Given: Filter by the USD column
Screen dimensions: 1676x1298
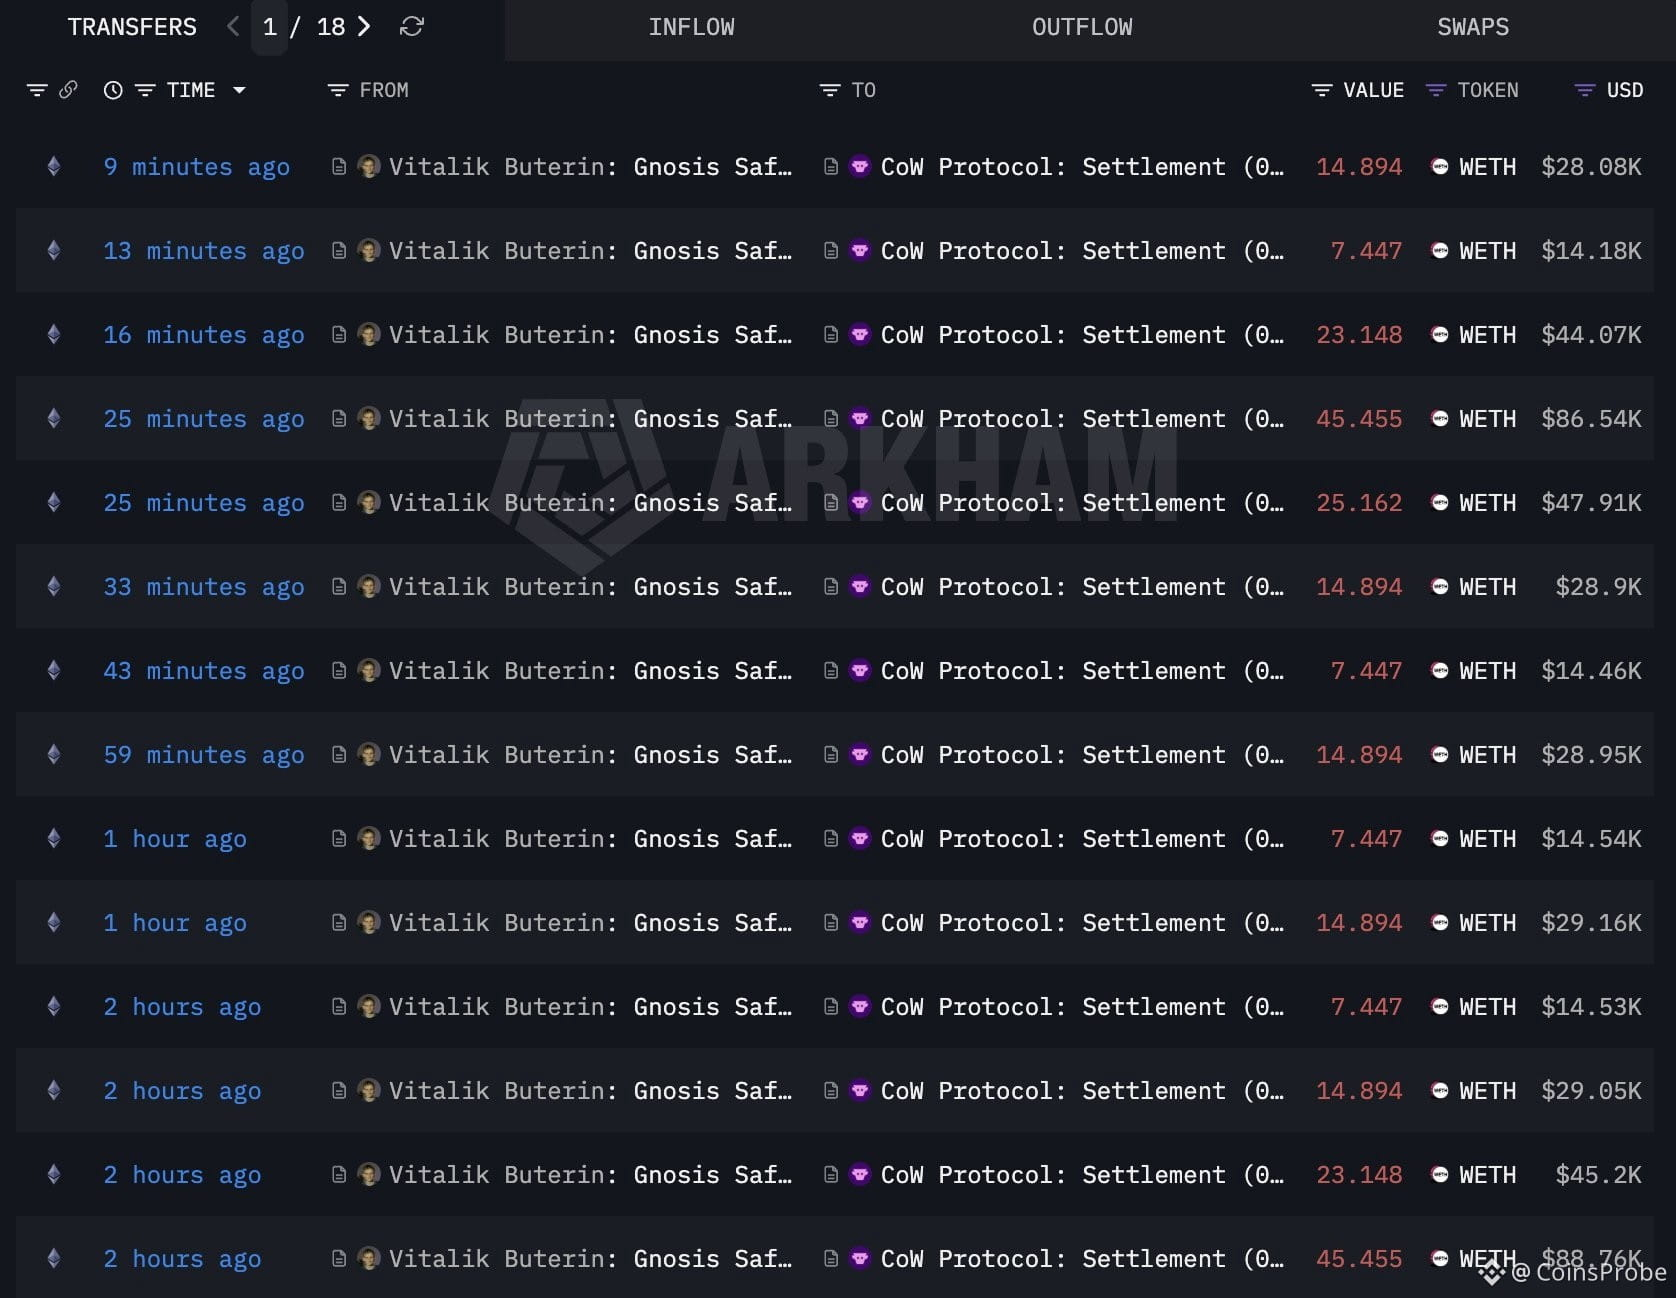Looking at the screenshot, I should 1585,90.
